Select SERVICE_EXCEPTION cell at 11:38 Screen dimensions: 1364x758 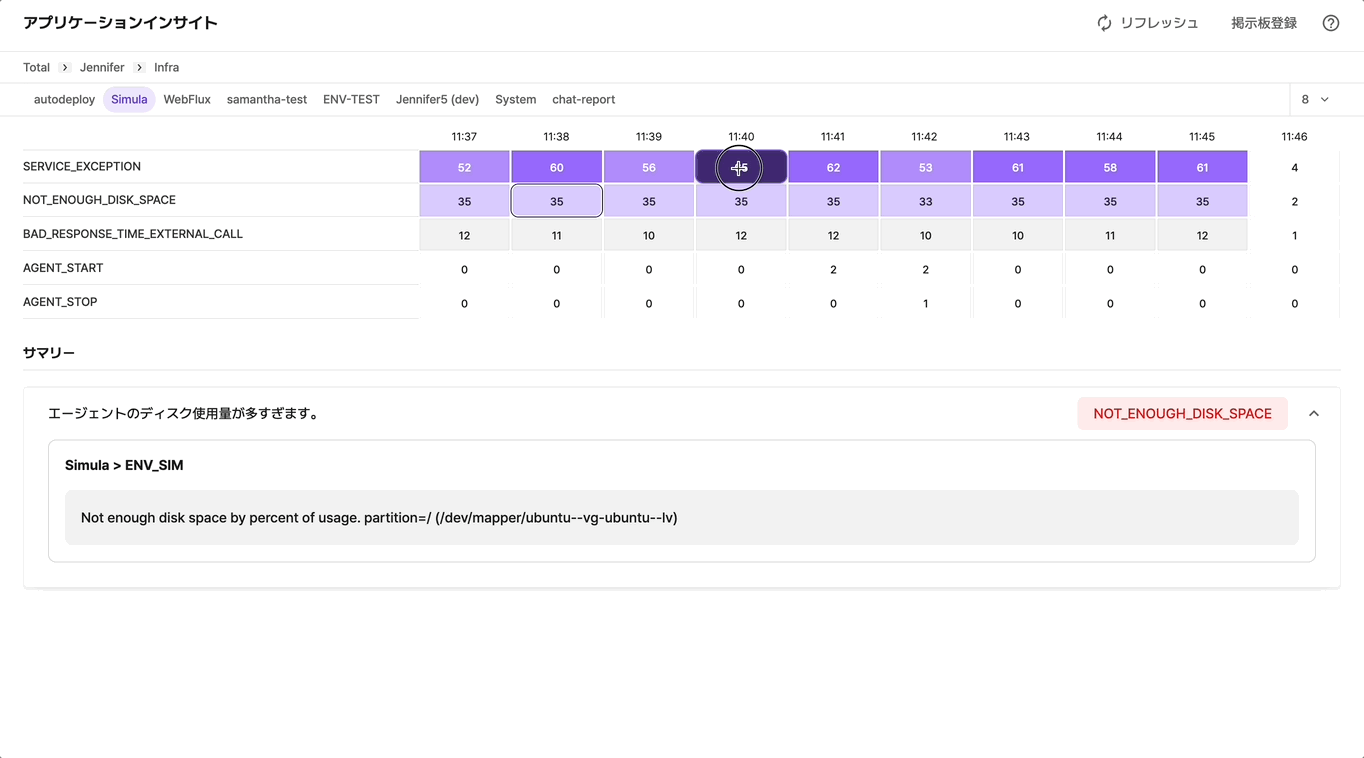click(556, 167)
